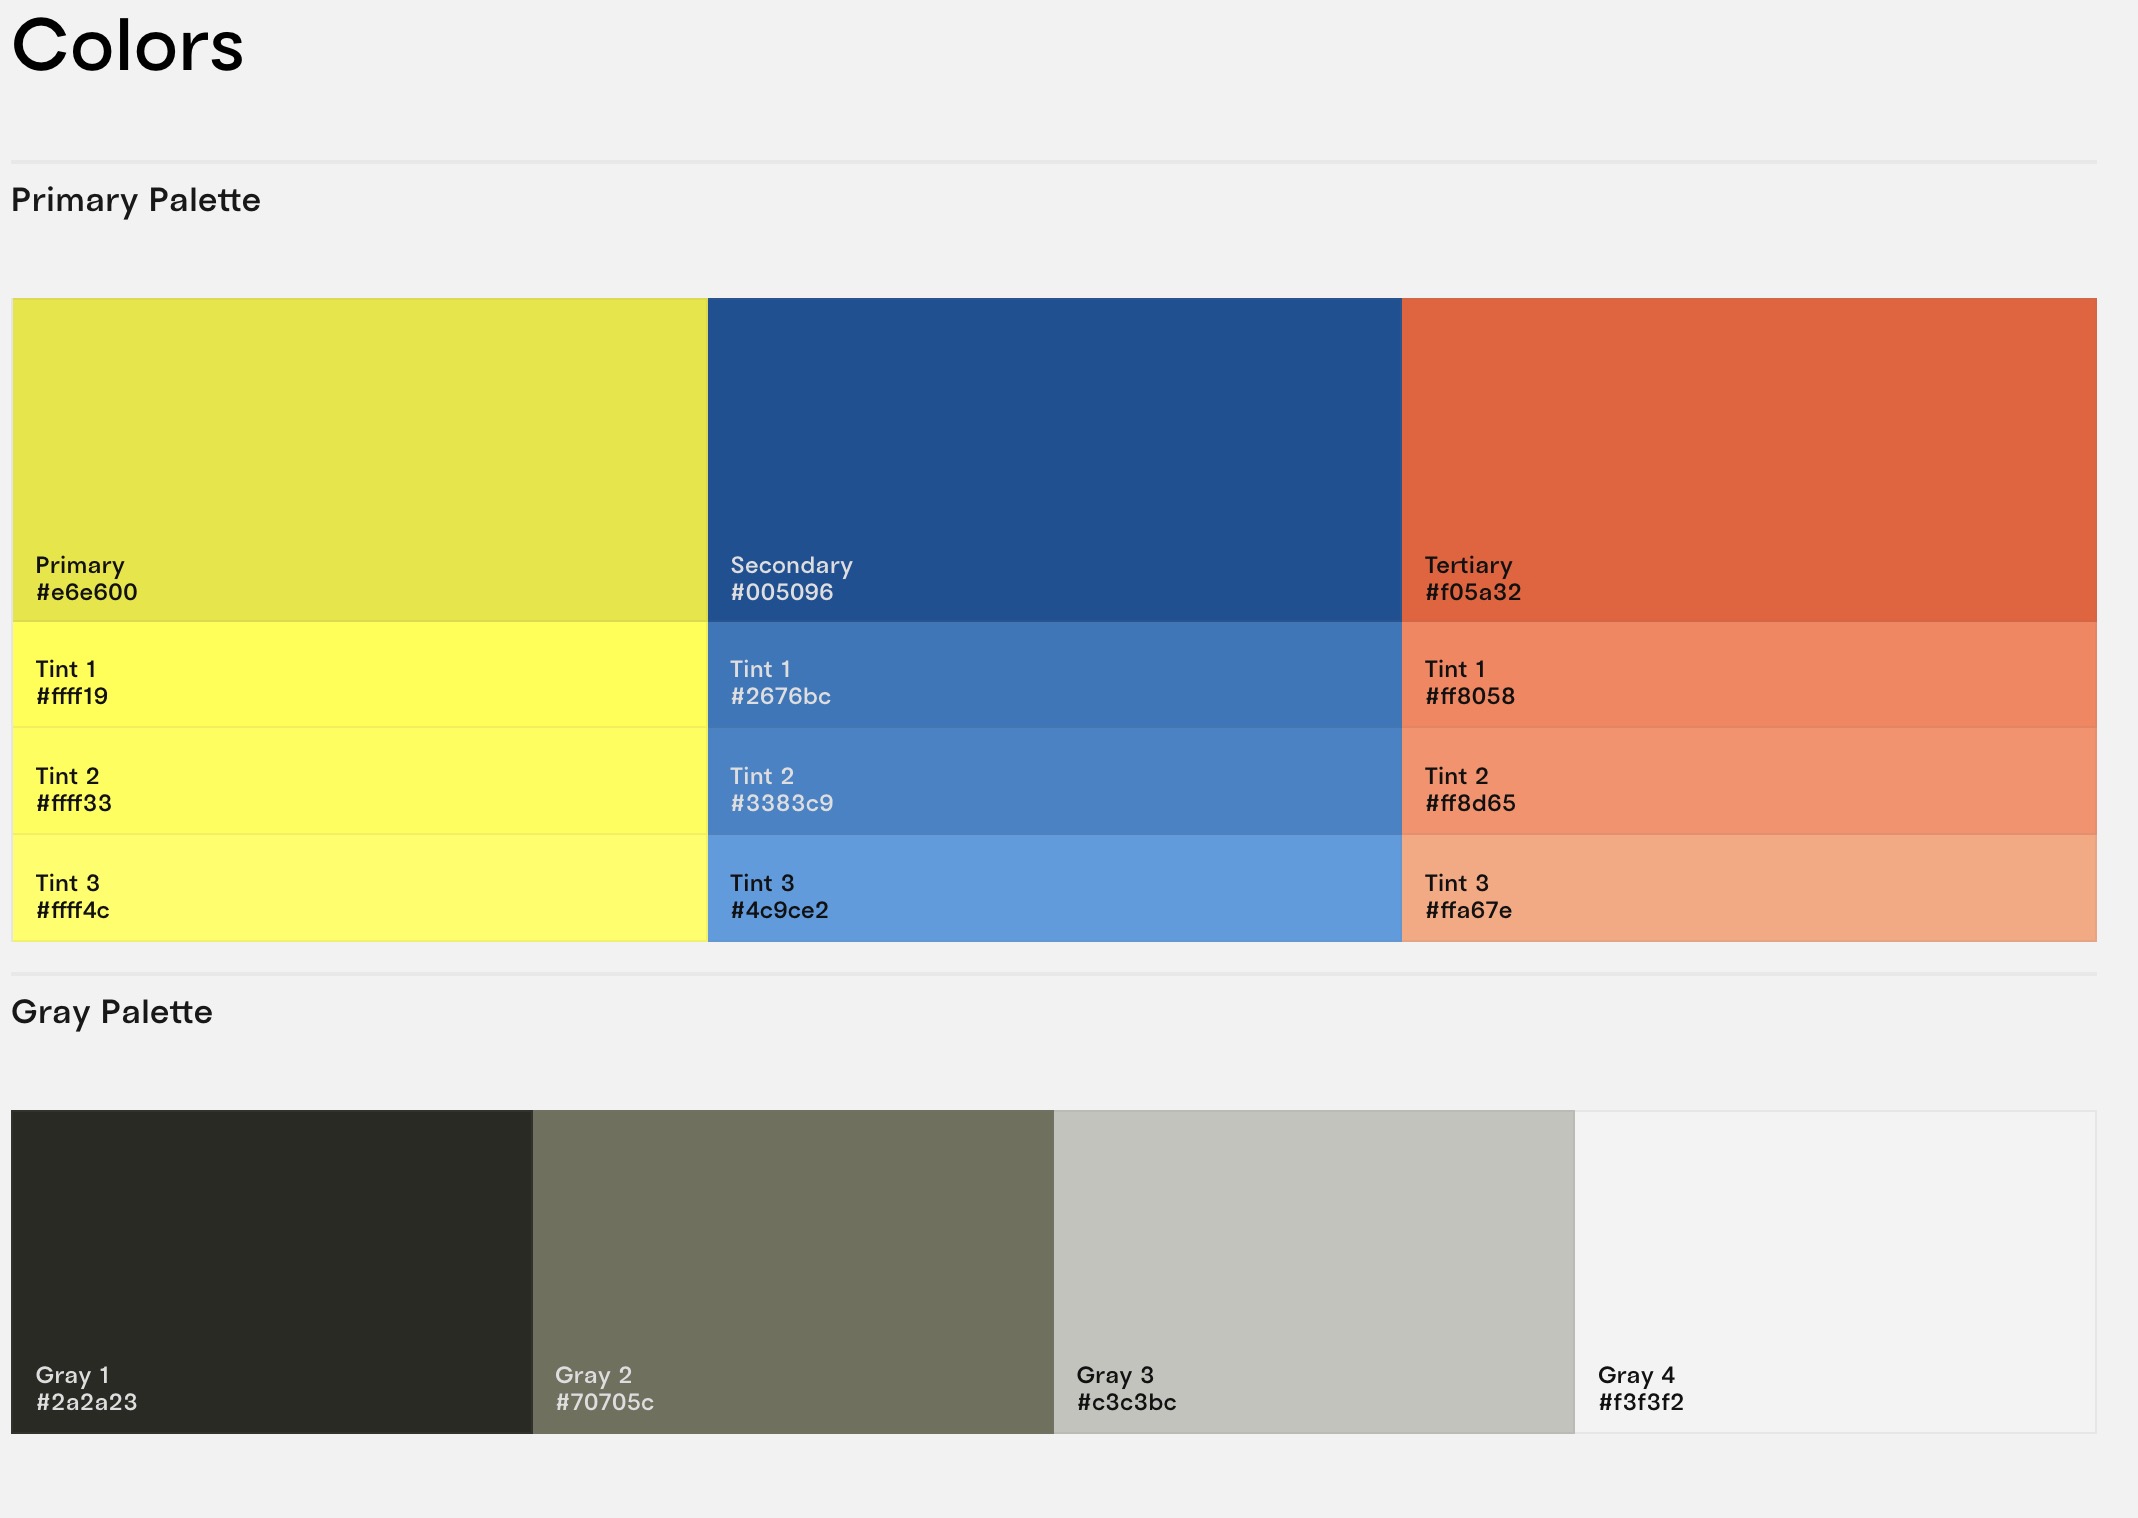Choose the yellow Tint 2 #ffff33 swatch
The image size is (2138, 1518).
[x=360, y=781]
